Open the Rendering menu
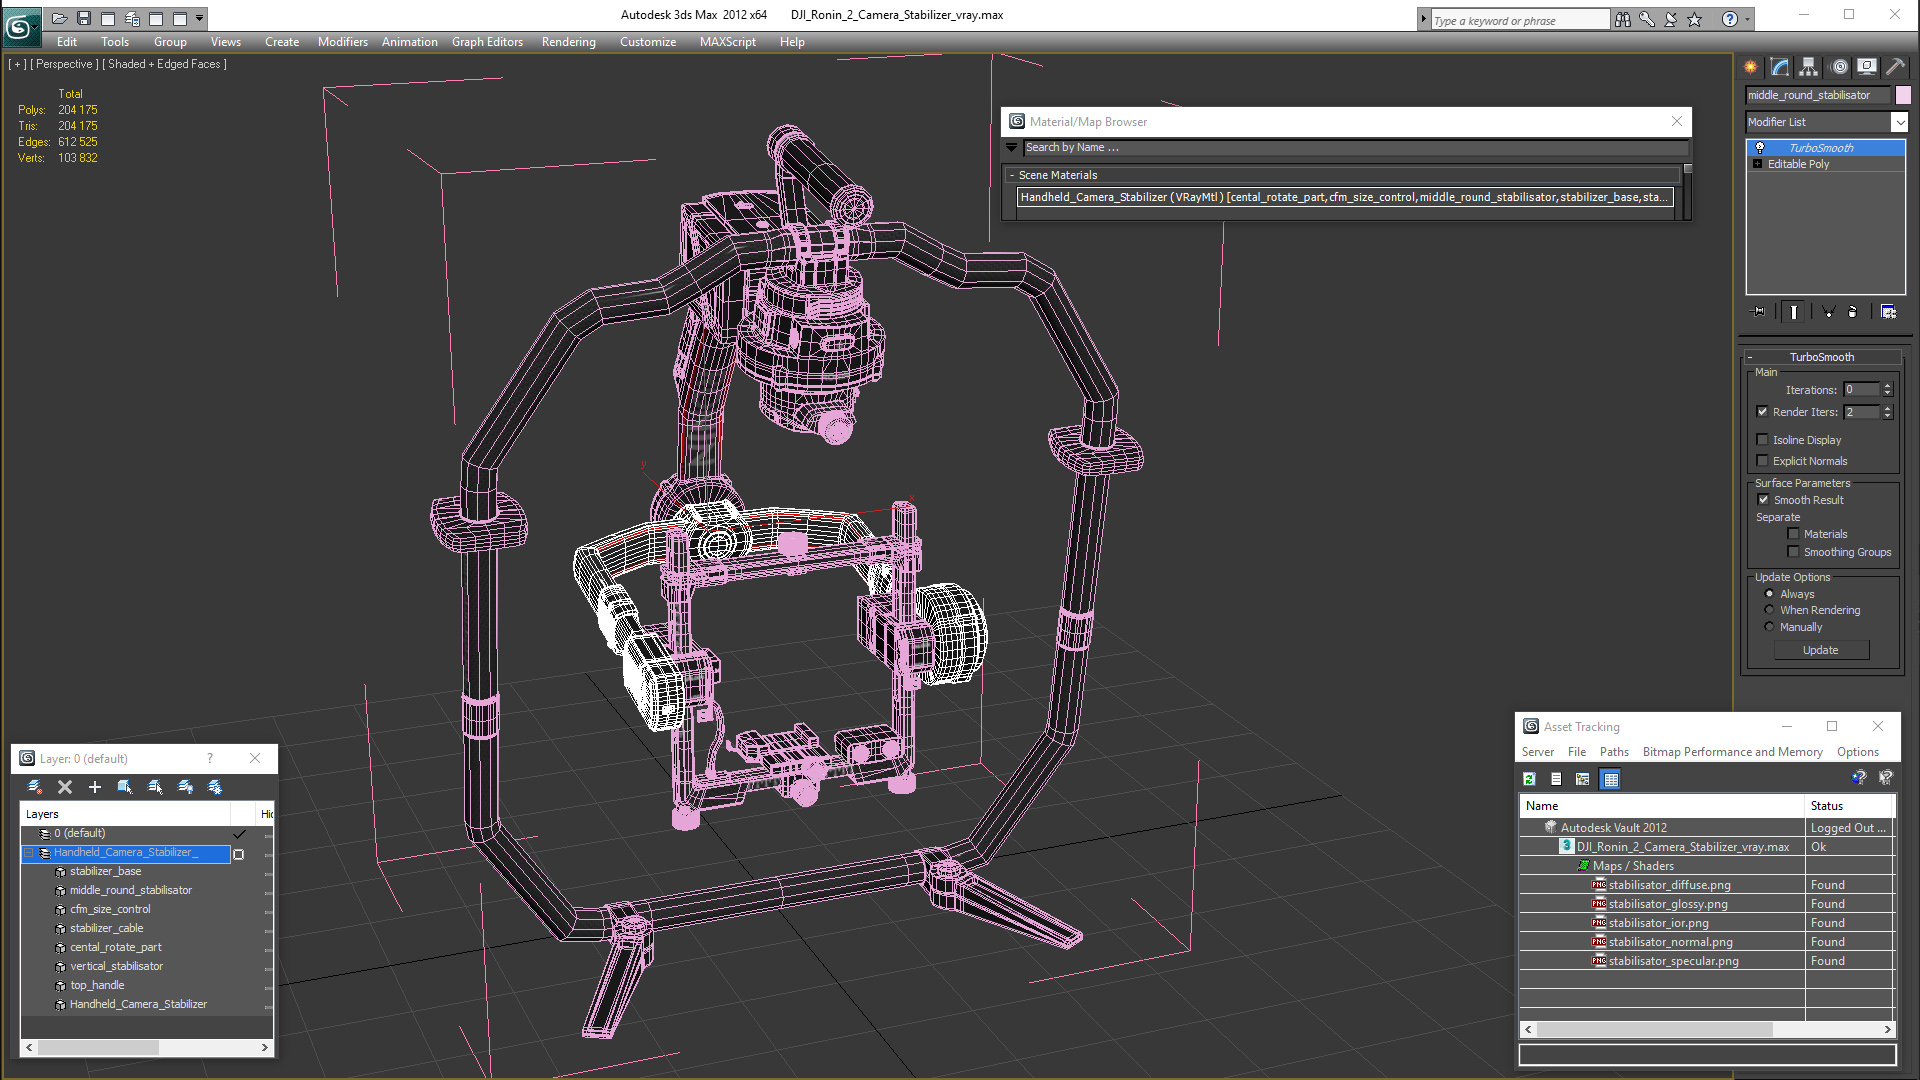Viewport: 1920px width, 1080px height. pyautogui.click(x=568, y=42)
